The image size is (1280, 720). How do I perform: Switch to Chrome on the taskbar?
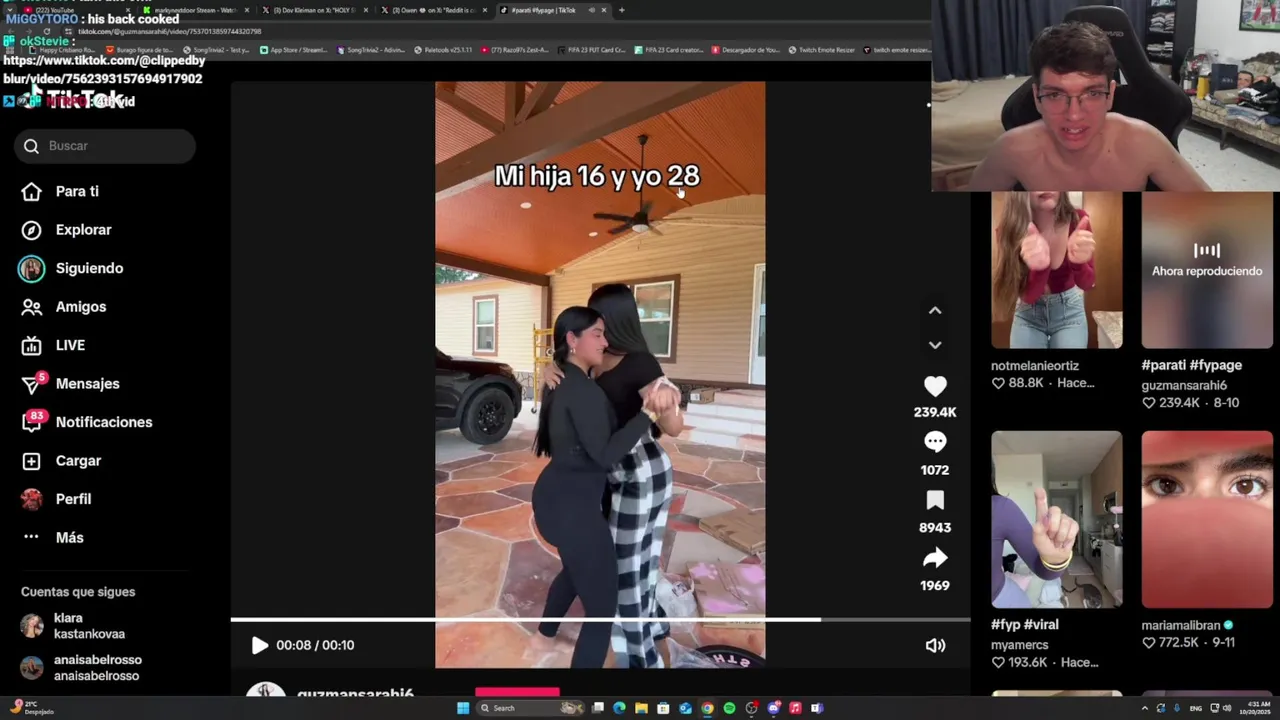pyautogui.click(x=708, y=708)
